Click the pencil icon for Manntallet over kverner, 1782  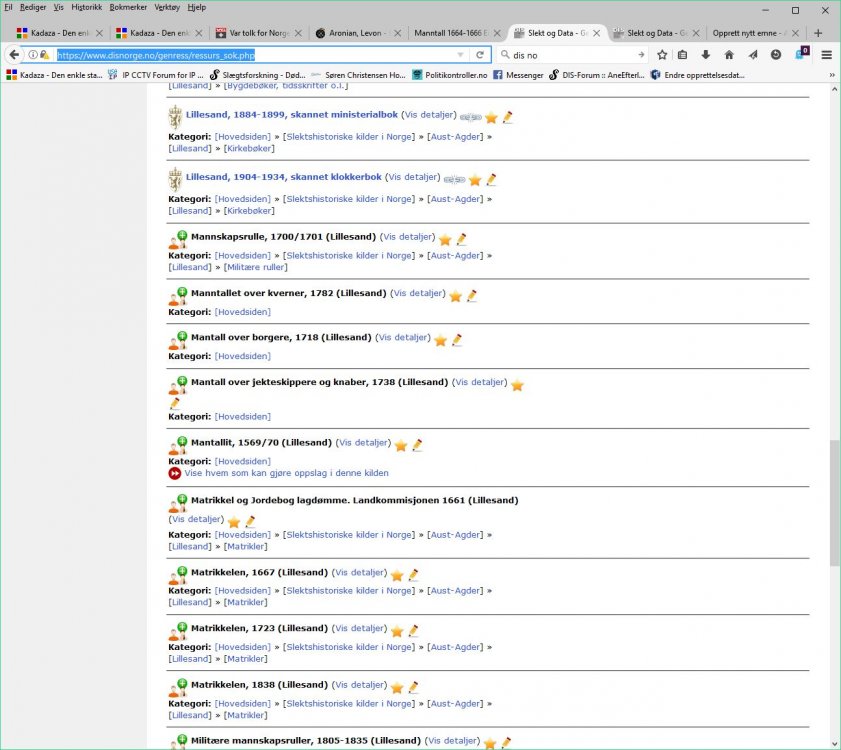pos(472,296)
